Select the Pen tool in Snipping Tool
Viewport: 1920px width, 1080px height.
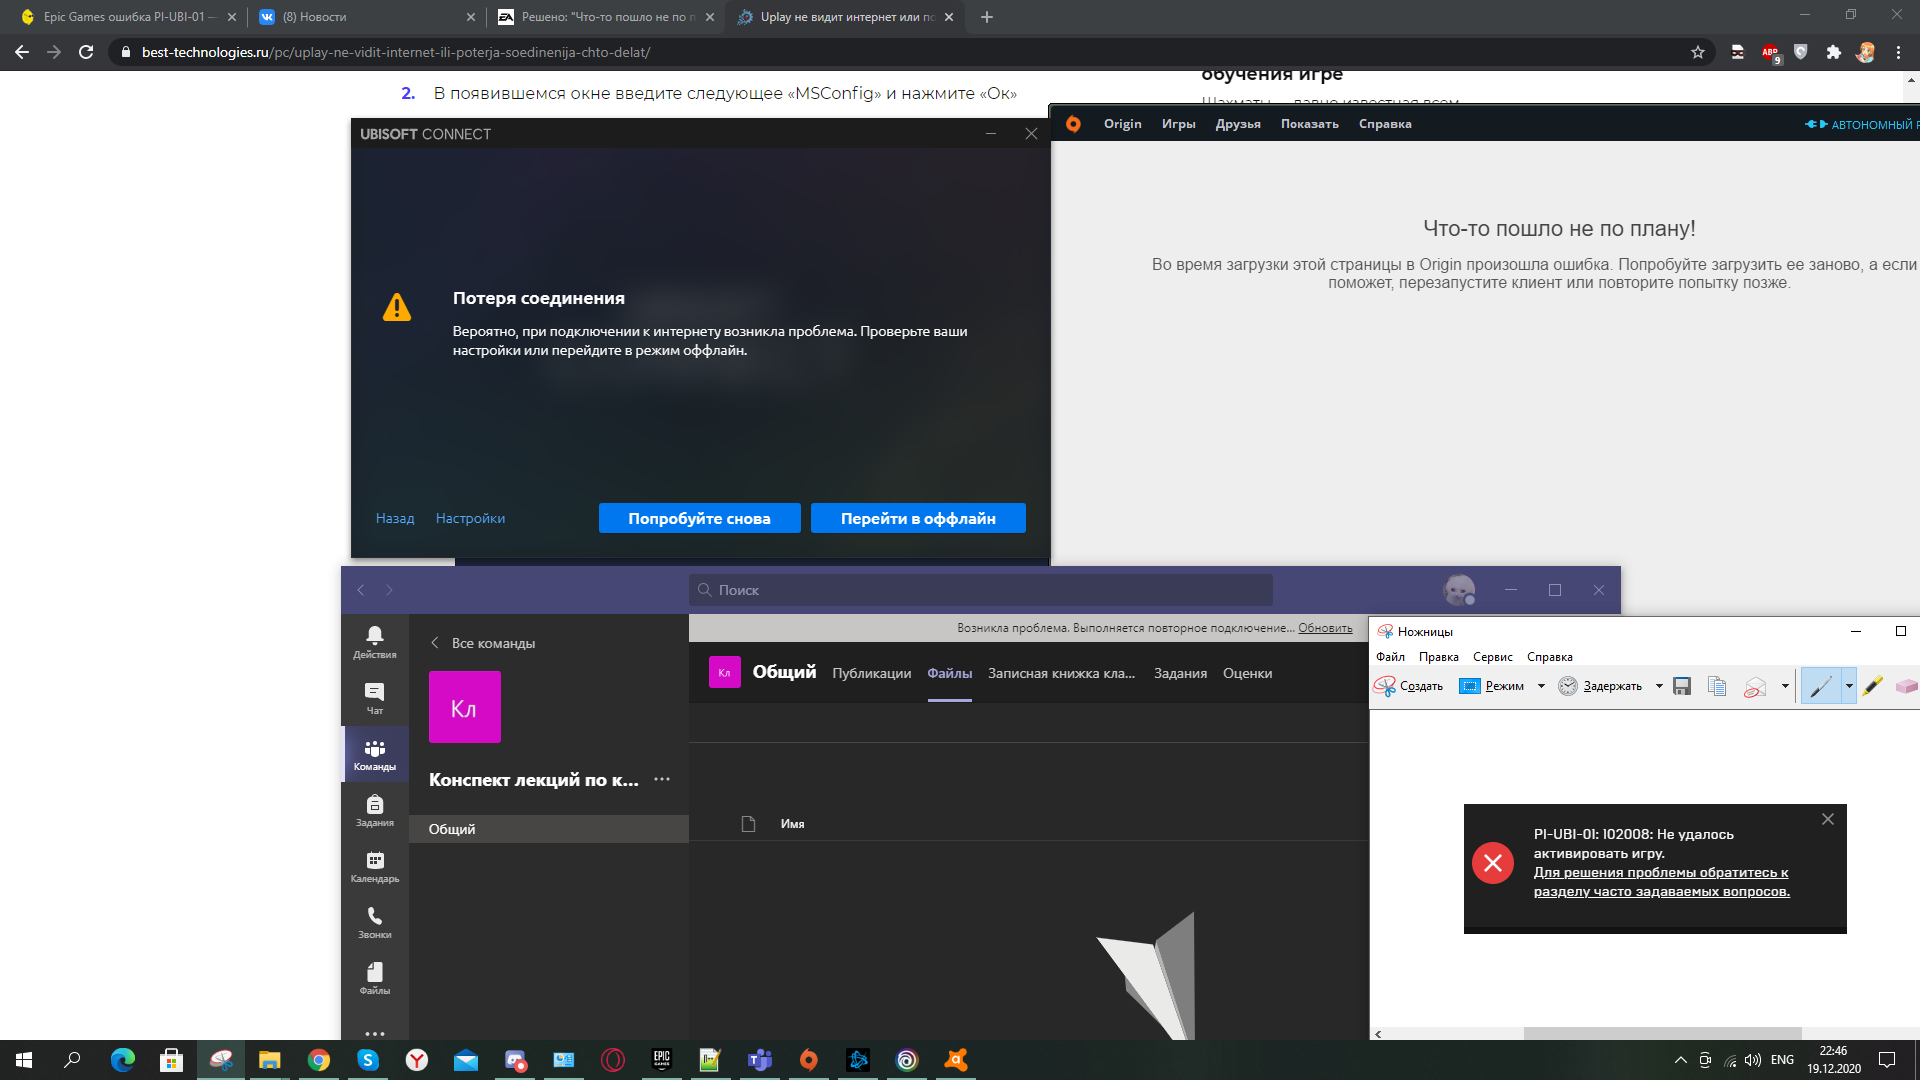pyautogui.click(x=1820, y=686)
